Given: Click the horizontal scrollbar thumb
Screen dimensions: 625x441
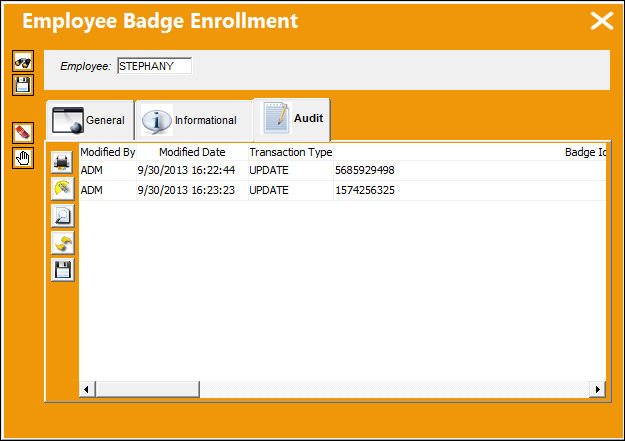Looking at the screenshot, I should [147, 389].
